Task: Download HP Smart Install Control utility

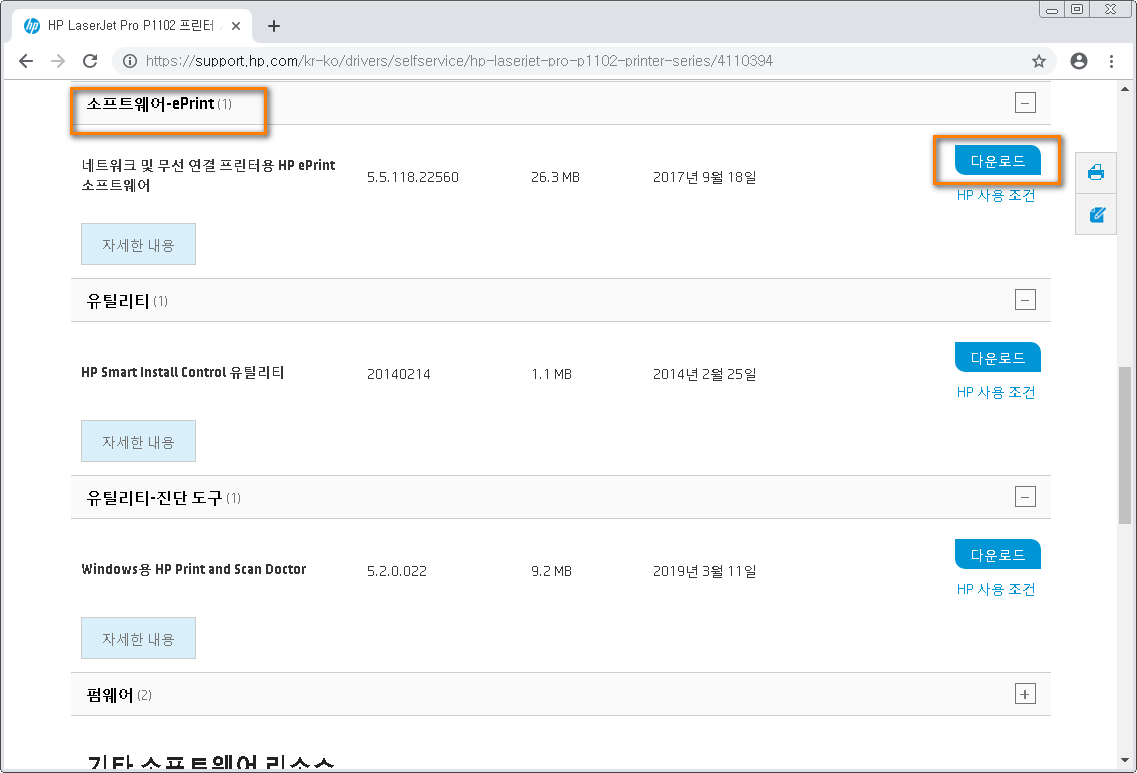Action: coord(998,357)
